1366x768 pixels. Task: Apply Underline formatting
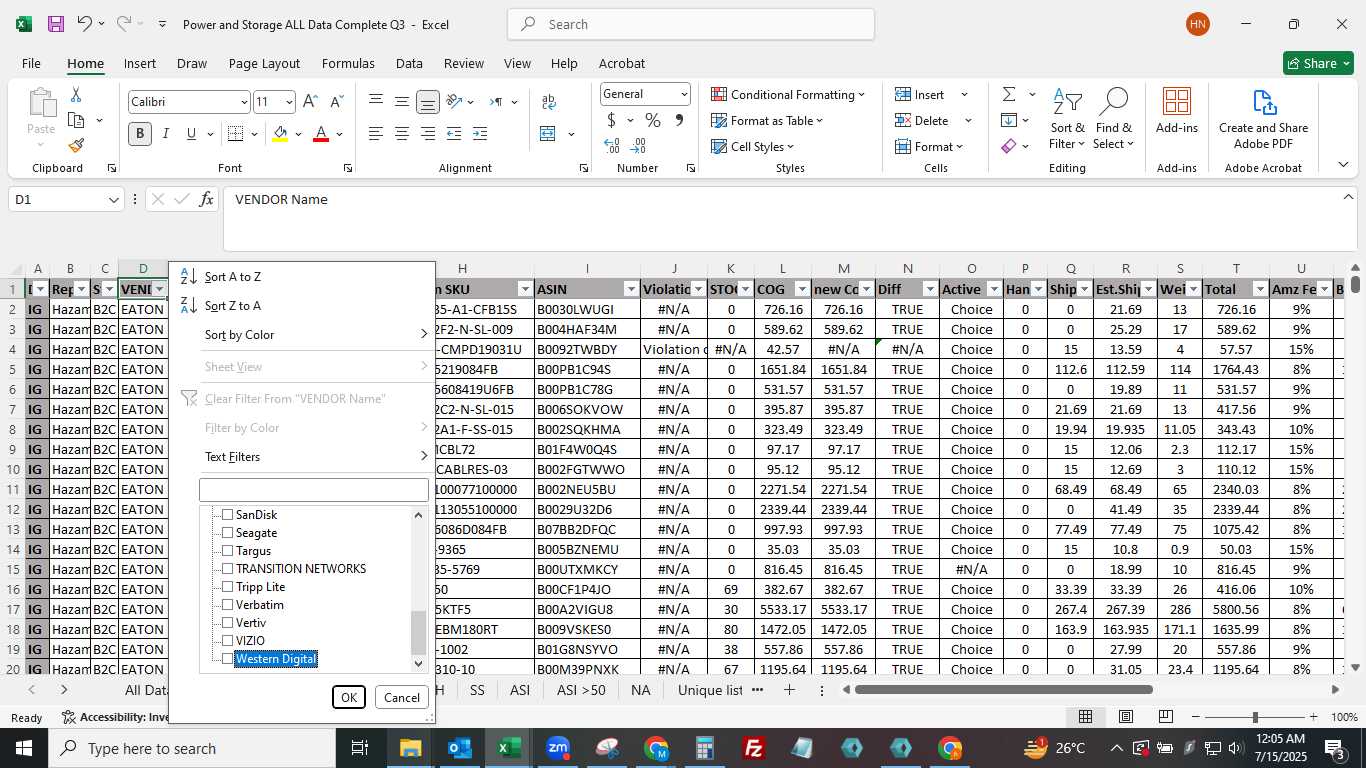[191, 134]
